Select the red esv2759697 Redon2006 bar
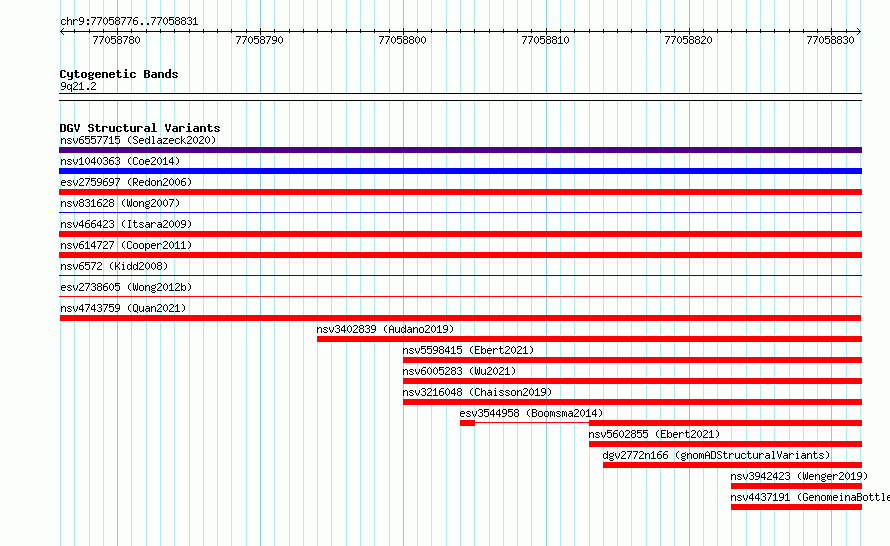 pos(460,192)
